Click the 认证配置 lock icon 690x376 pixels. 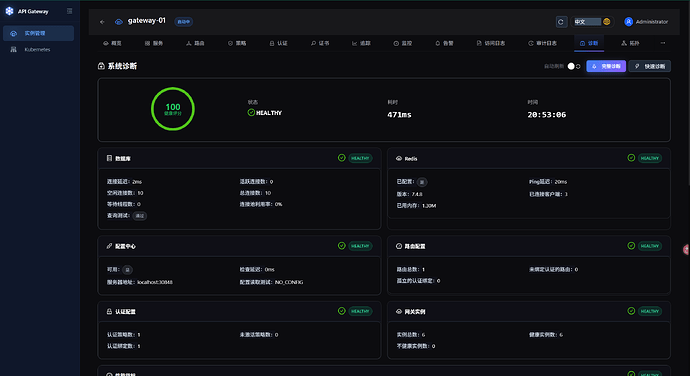click(109, 311)
